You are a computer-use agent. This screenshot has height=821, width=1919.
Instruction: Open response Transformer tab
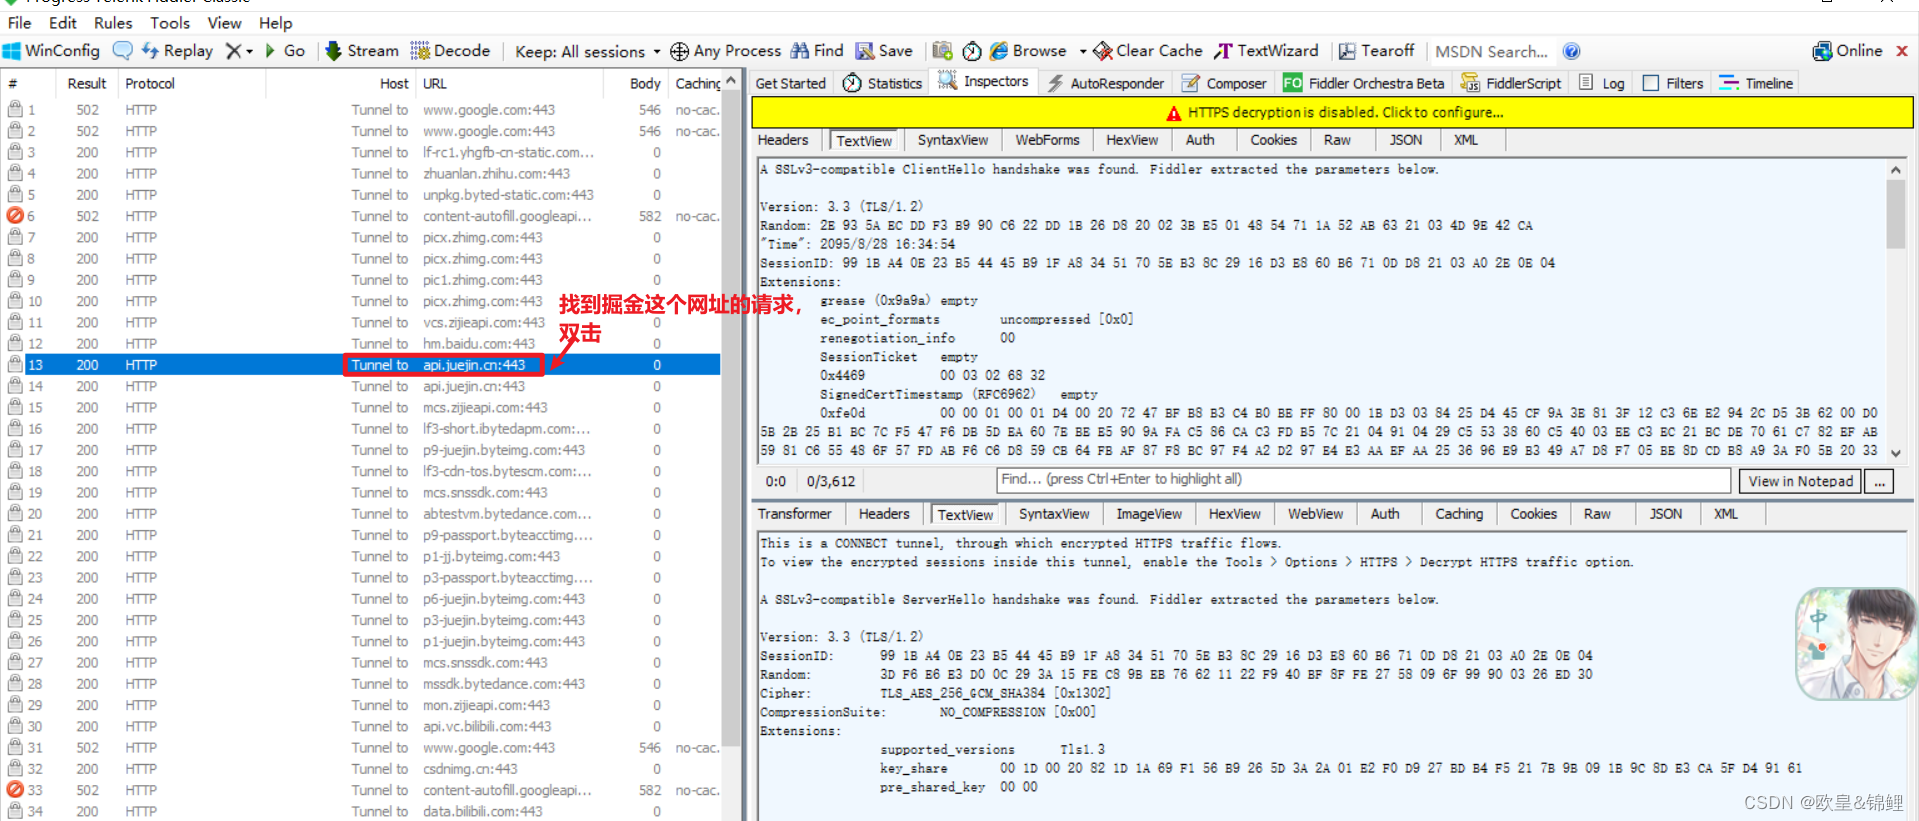(x=794, y=514)
